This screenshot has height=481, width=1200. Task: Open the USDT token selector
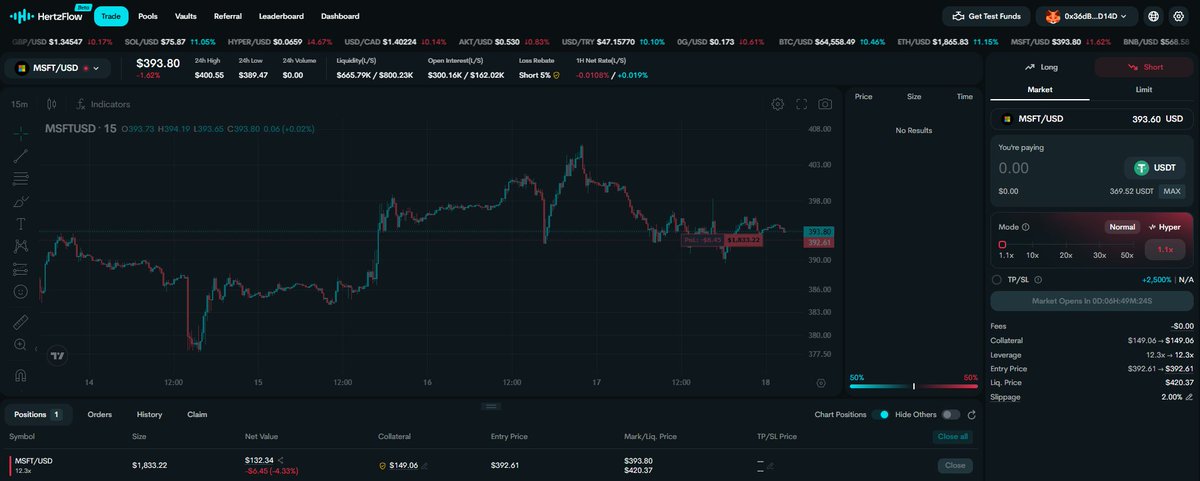(x=1155, y=168)
